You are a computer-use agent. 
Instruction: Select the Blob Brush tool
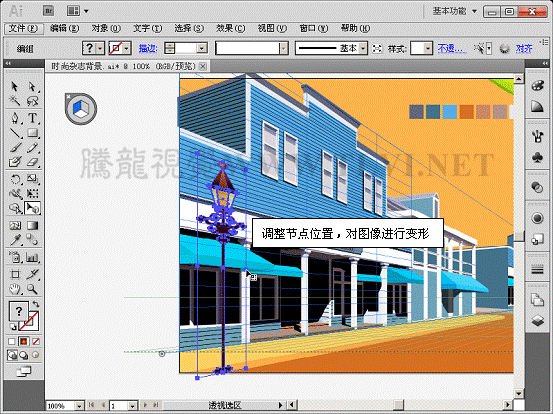click(x=14, y=162)
